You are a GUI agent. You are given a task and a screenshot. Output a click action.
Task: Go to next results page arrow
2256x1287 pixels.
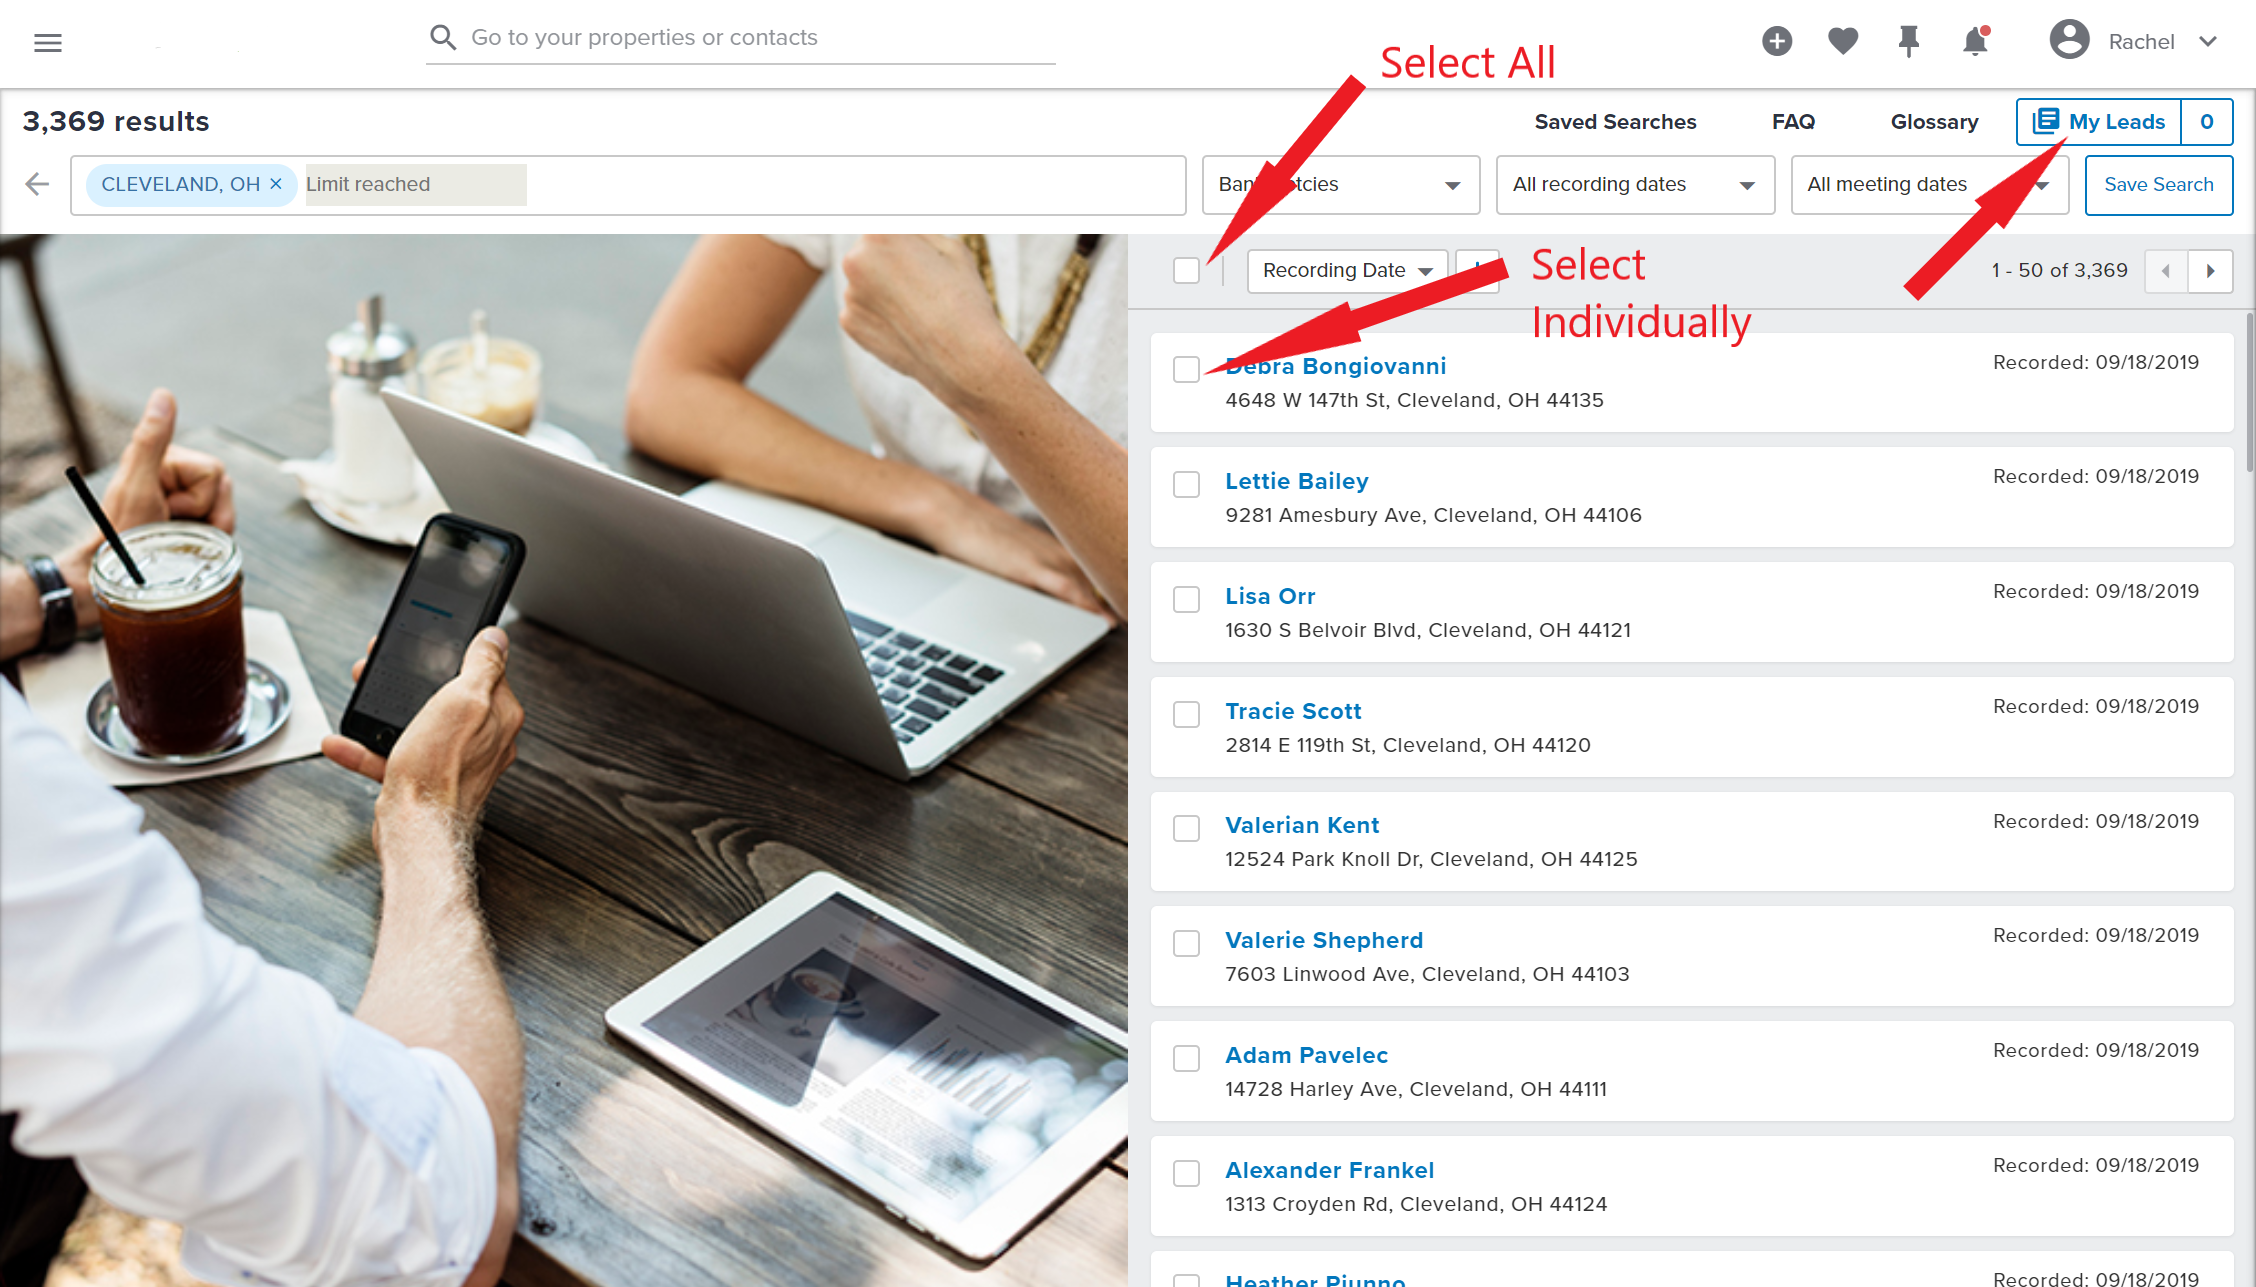pos(2211,271)
